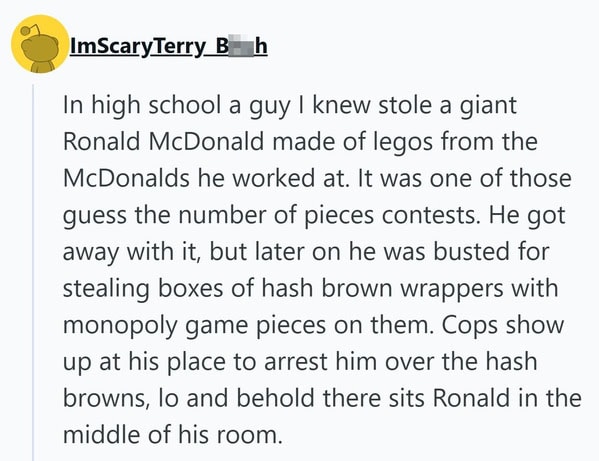Click the phrase "stealing boxes"
Viewport: 599px width, 461px height.
143,289
